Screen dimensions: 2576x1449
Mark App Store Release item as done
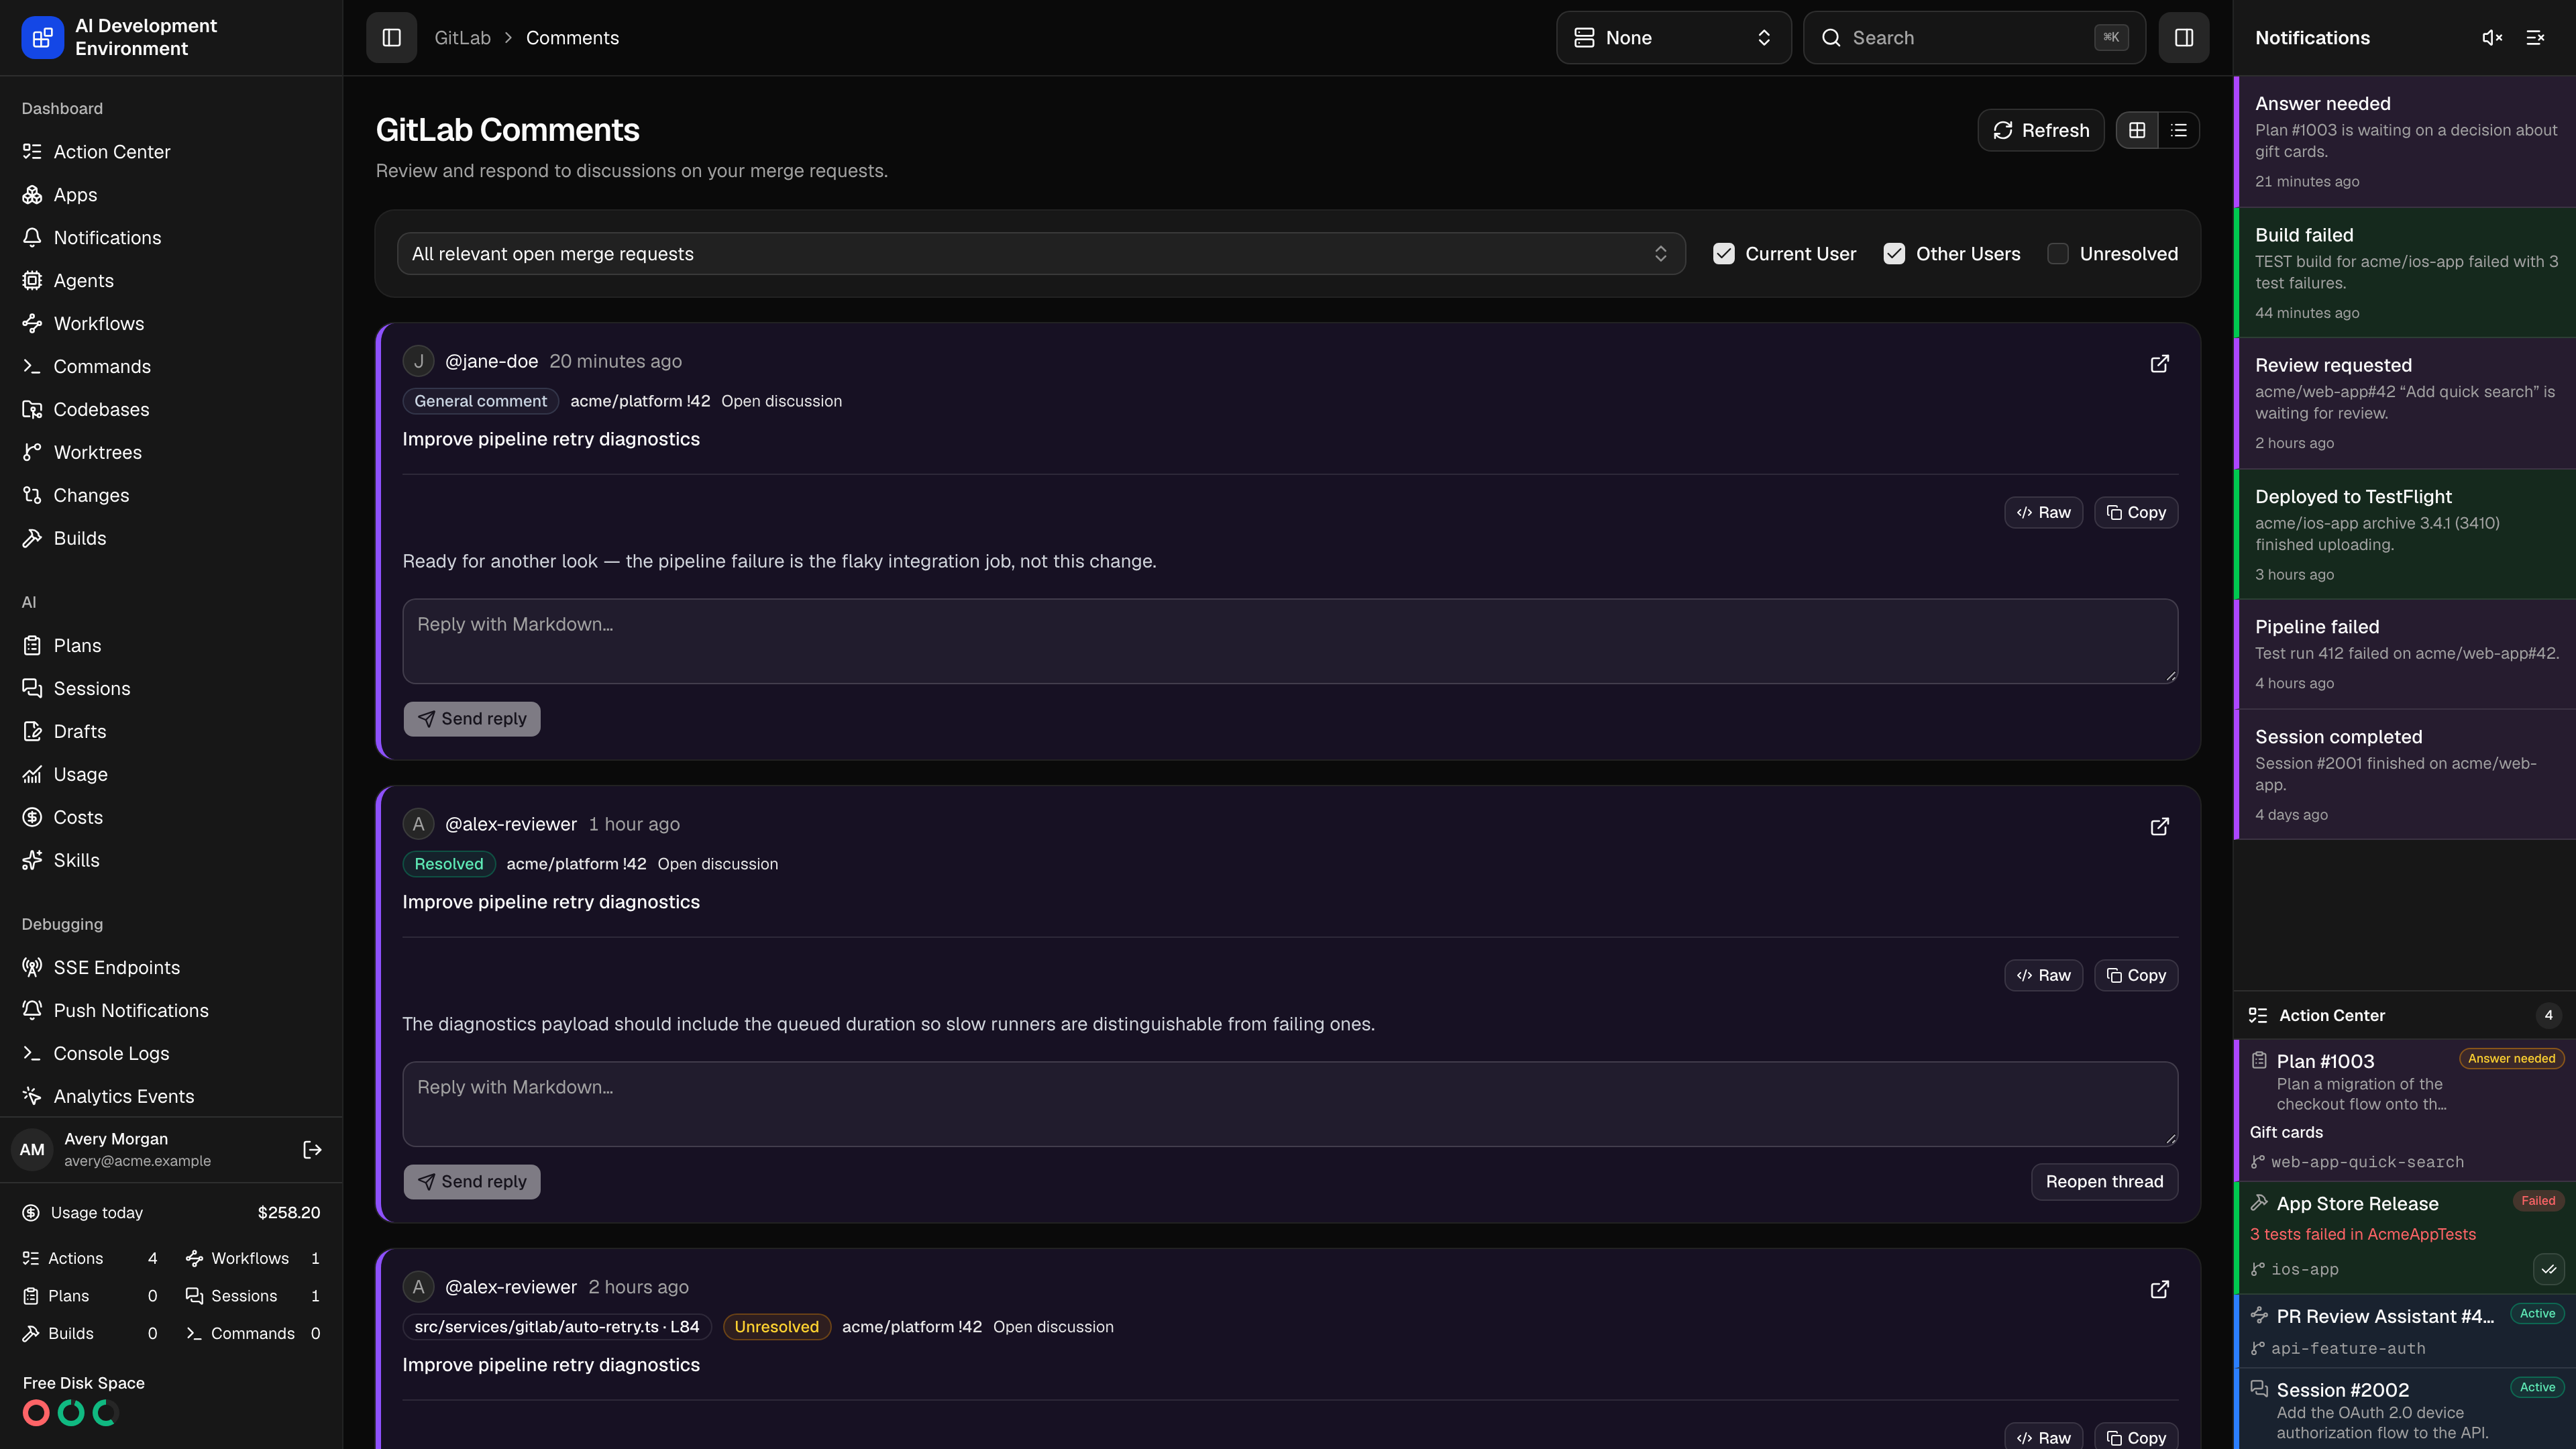tap(2548, 1269)
